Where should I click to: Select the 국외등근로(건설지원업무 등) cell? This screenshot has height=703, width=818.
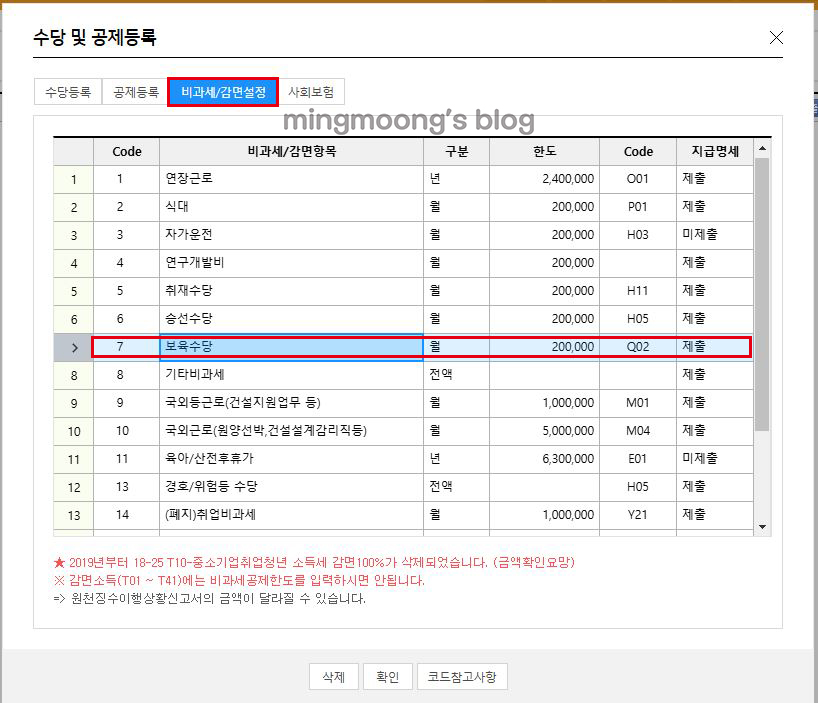pos(291,403)
